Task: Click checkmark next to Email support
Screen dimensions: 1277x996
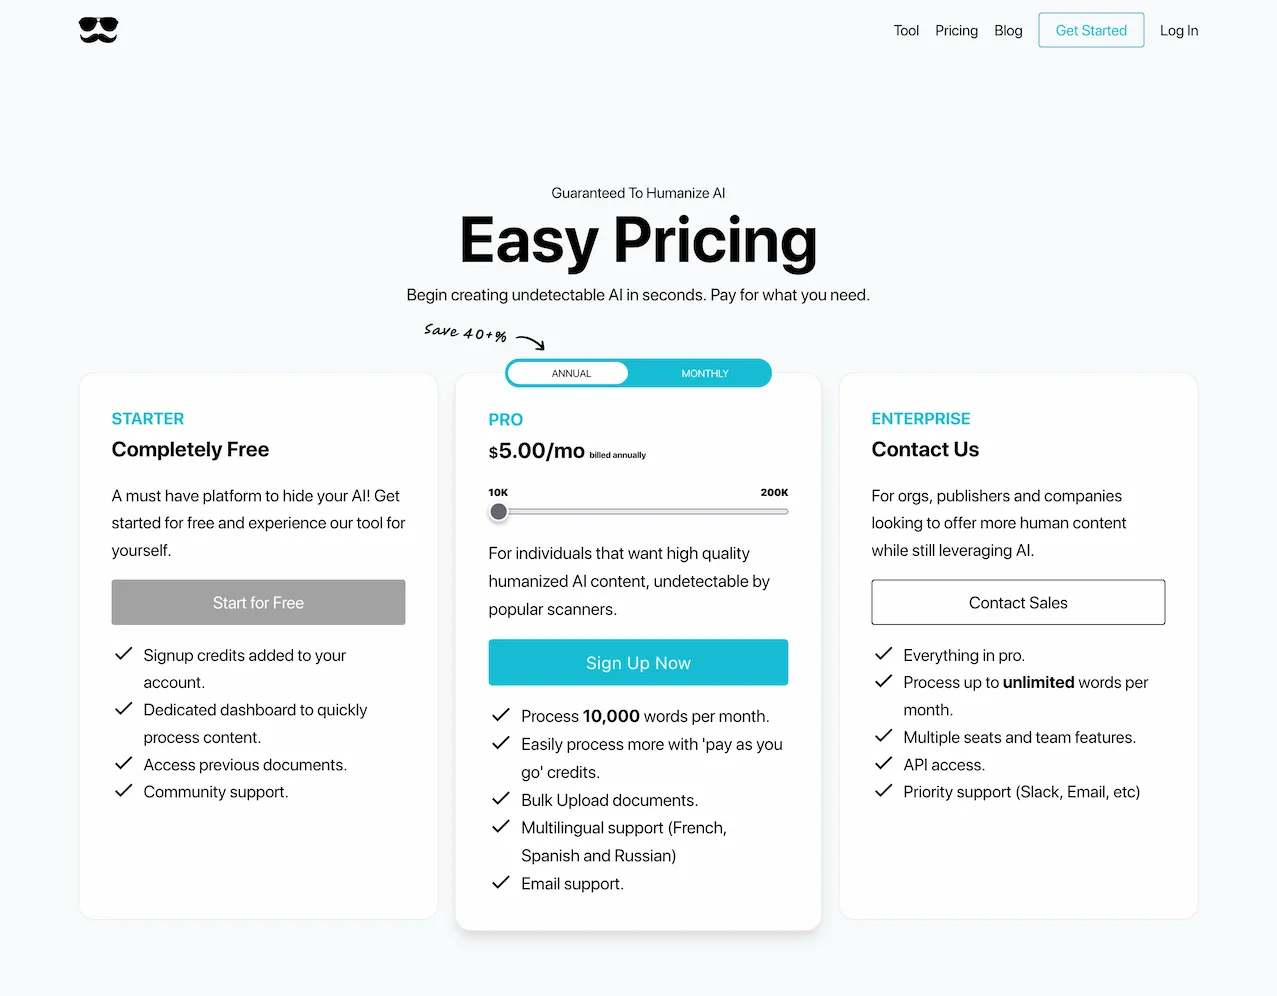Action: 501,883
